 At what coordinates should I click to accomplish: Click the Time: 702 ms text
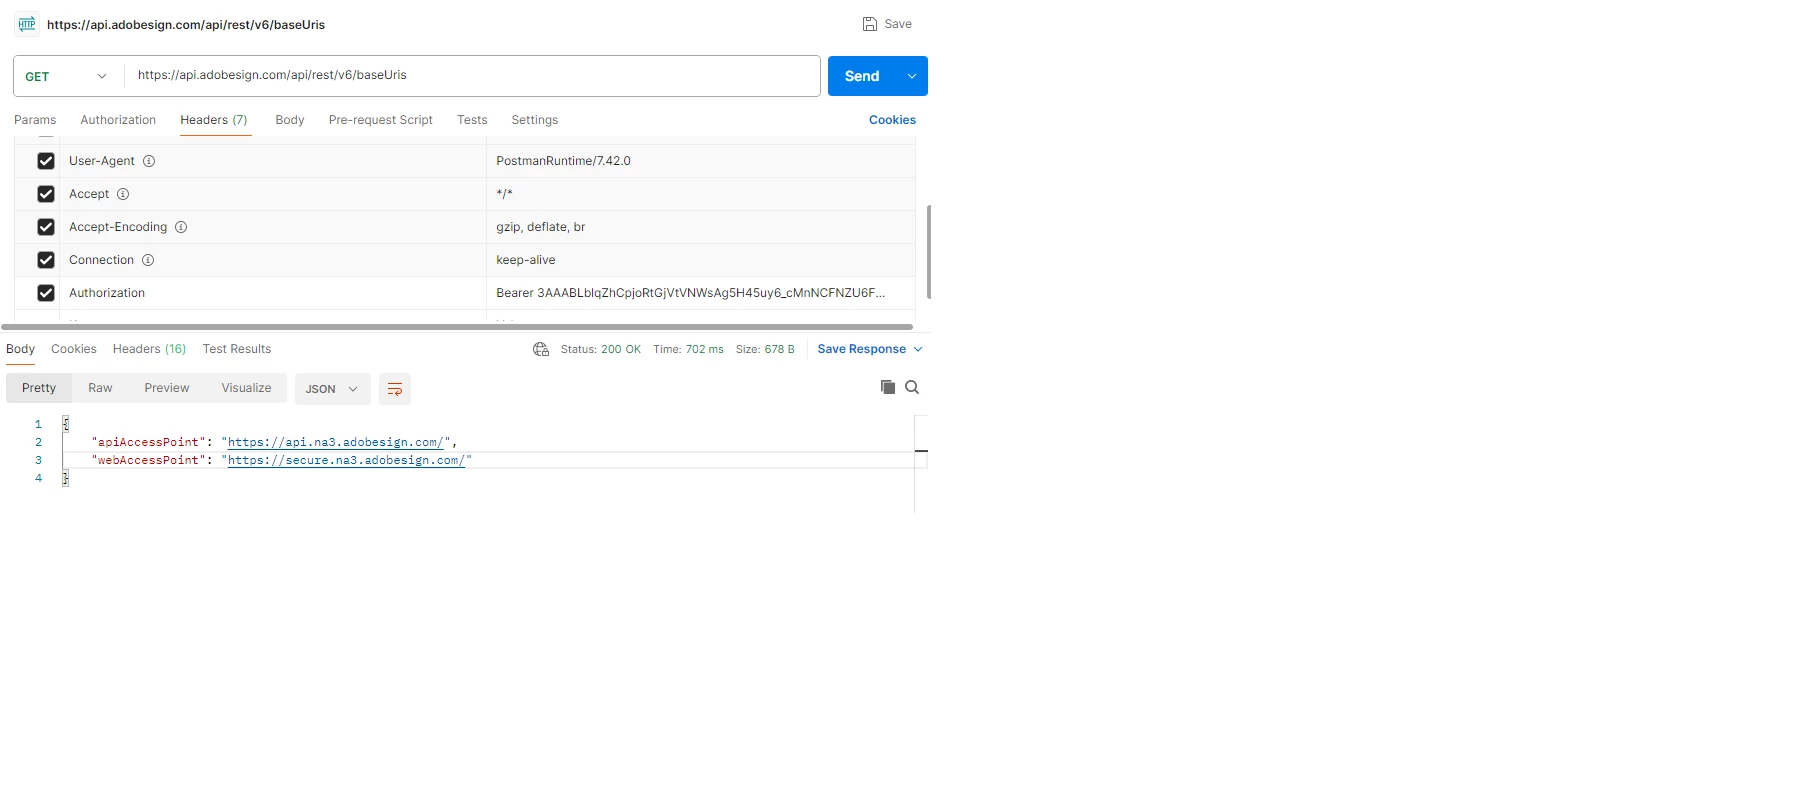tap(688, 349)
